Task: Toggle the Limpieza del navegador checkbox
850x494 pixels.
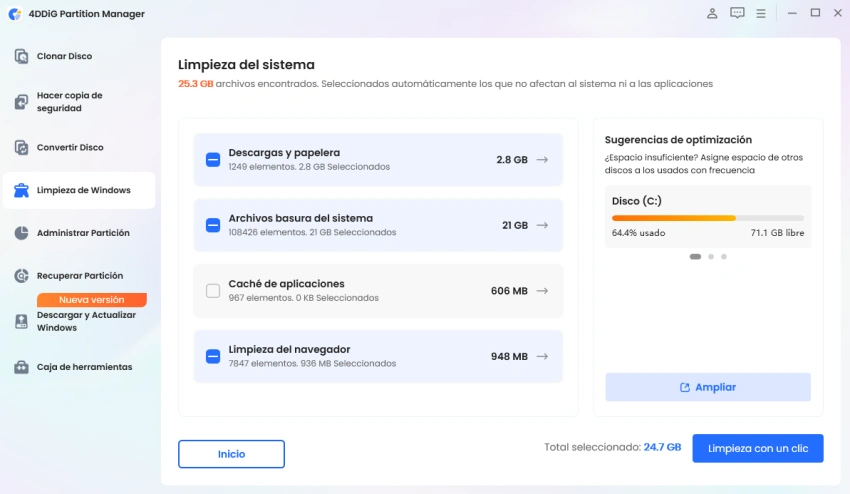Action: [213, 356]
